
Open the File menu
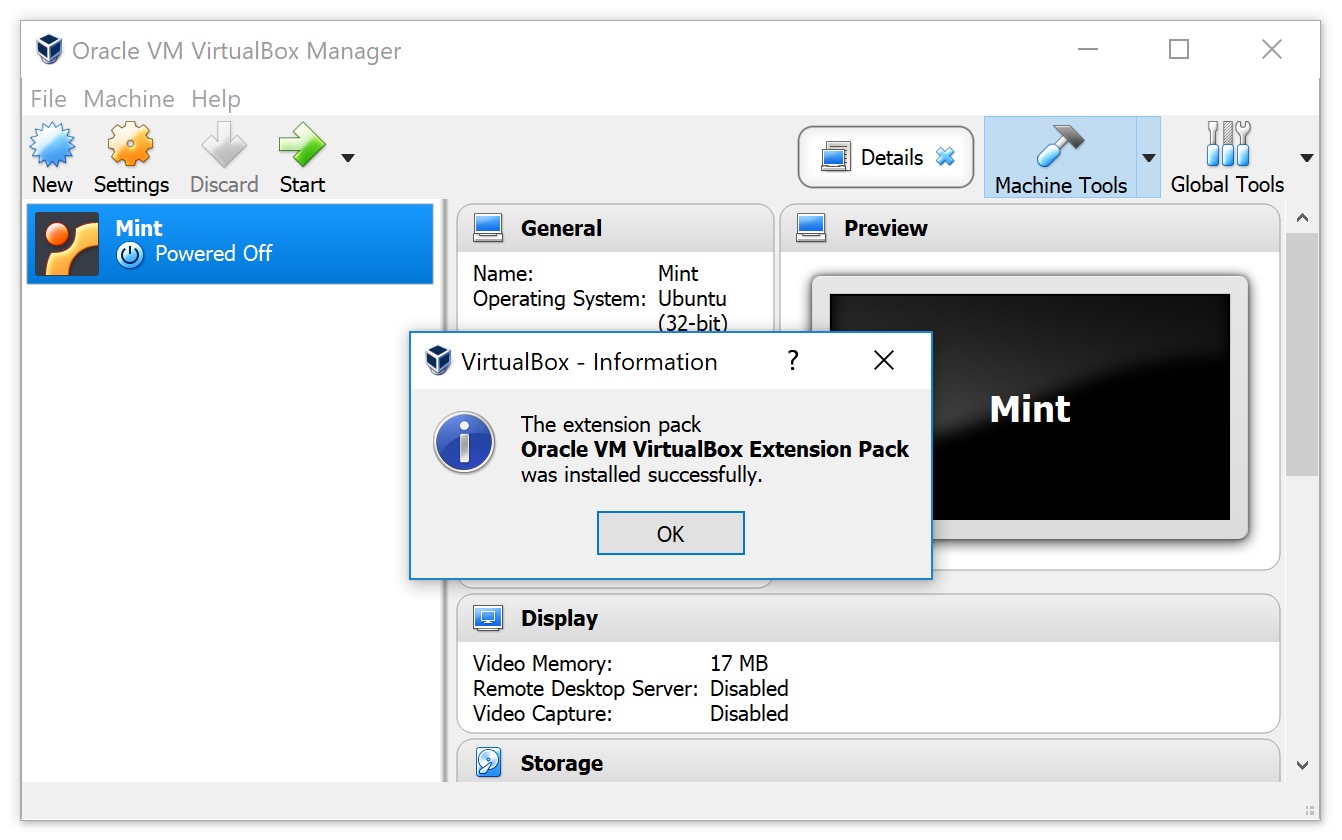click(48, 99)
